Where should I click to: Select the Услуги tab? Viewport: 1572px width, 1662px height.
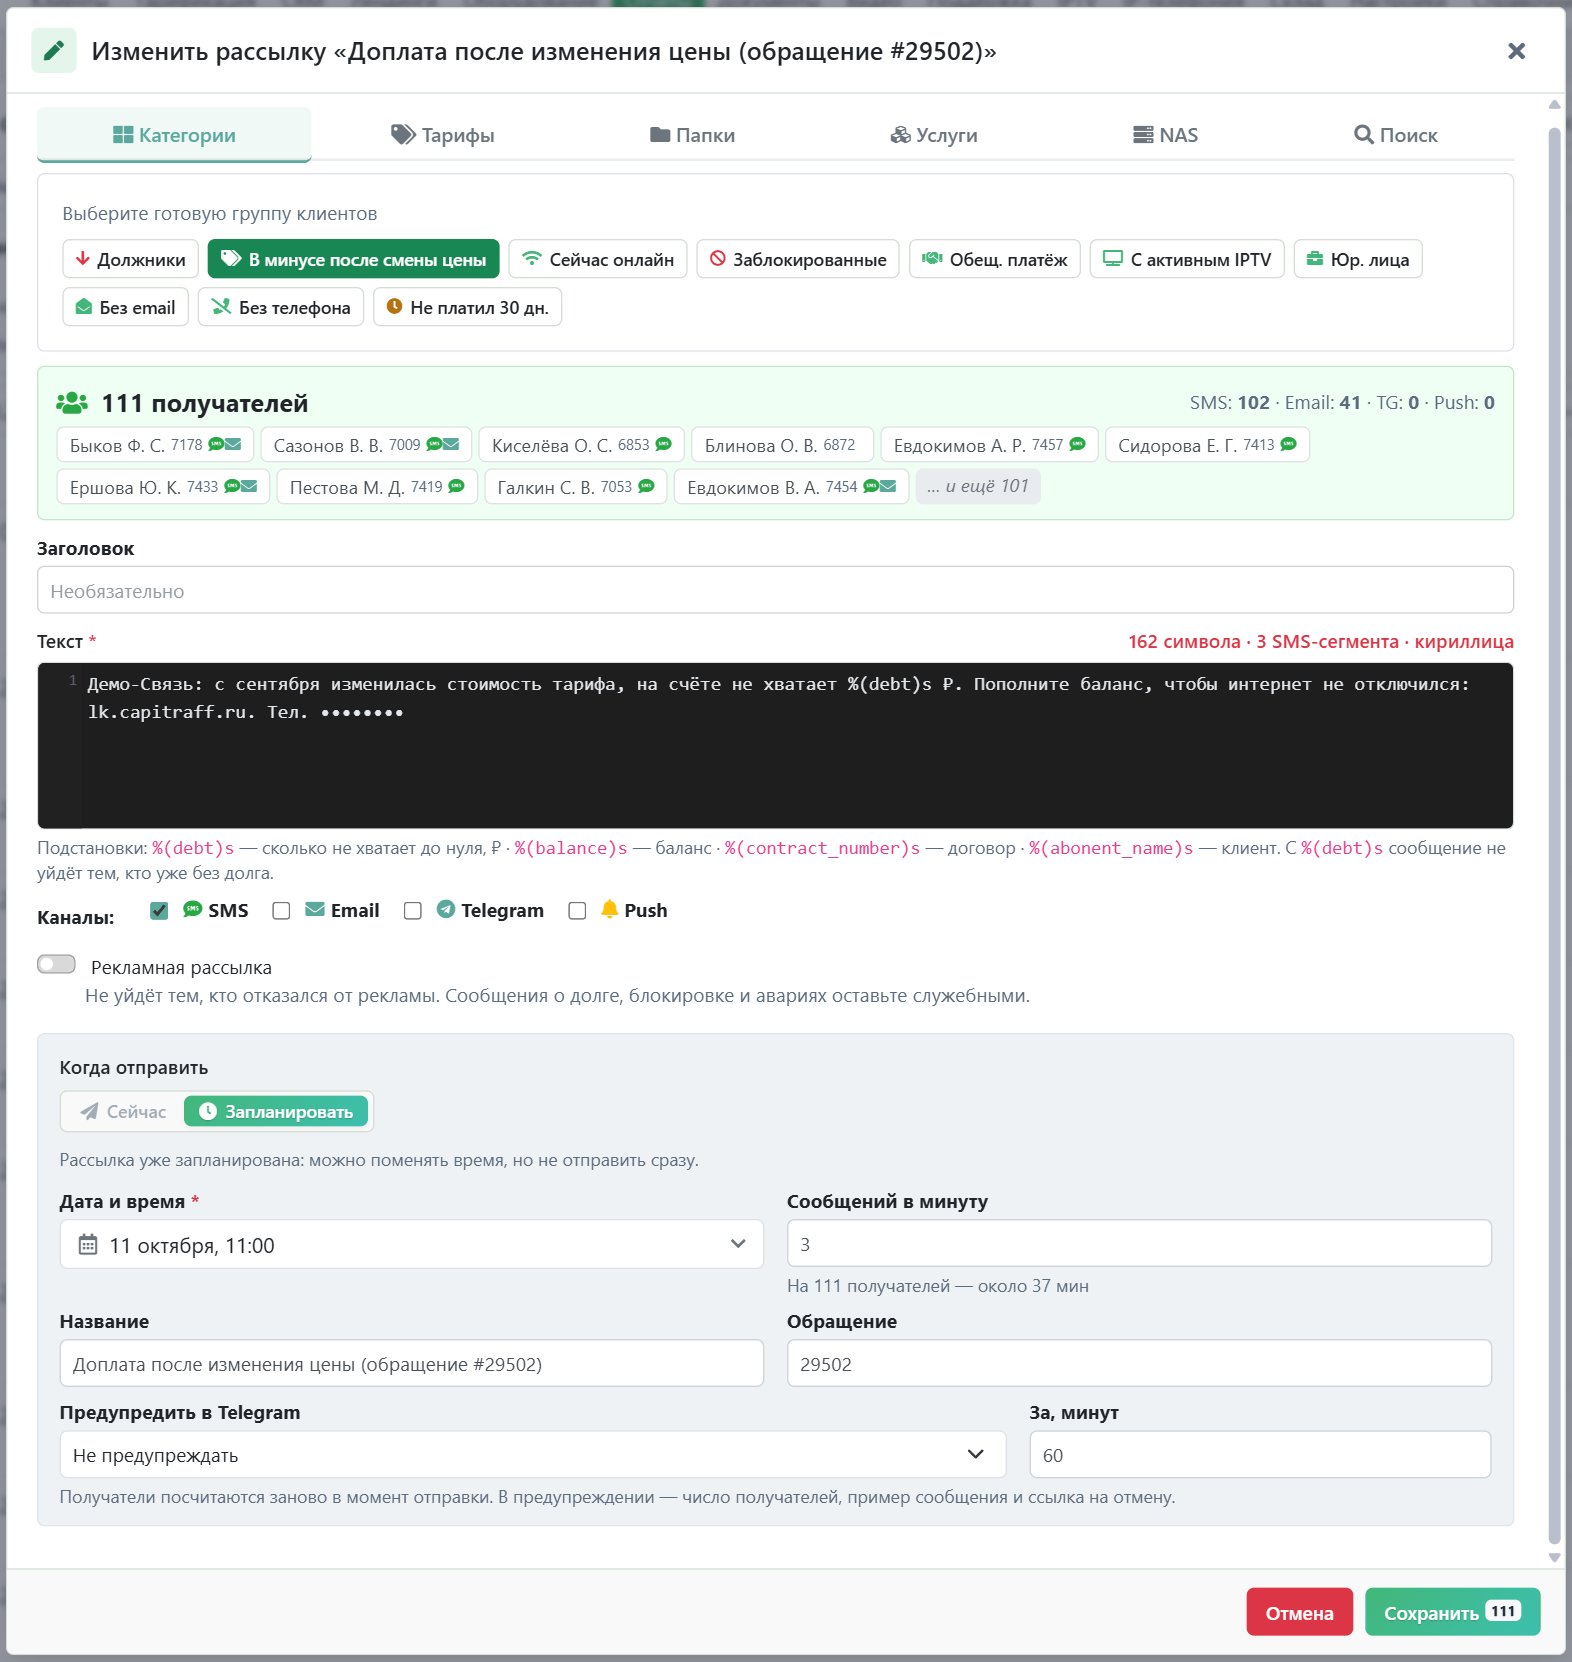point(934,135)
